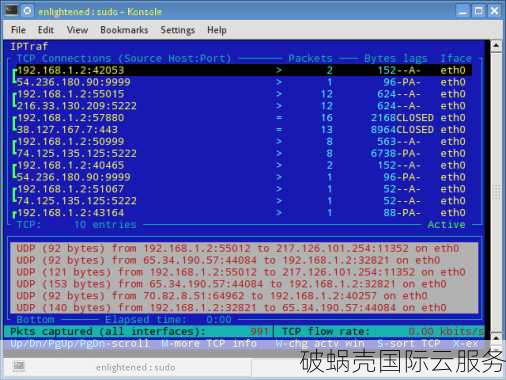Click the 'TCP Connections (Source Host:Port)' header

point(124,58)
